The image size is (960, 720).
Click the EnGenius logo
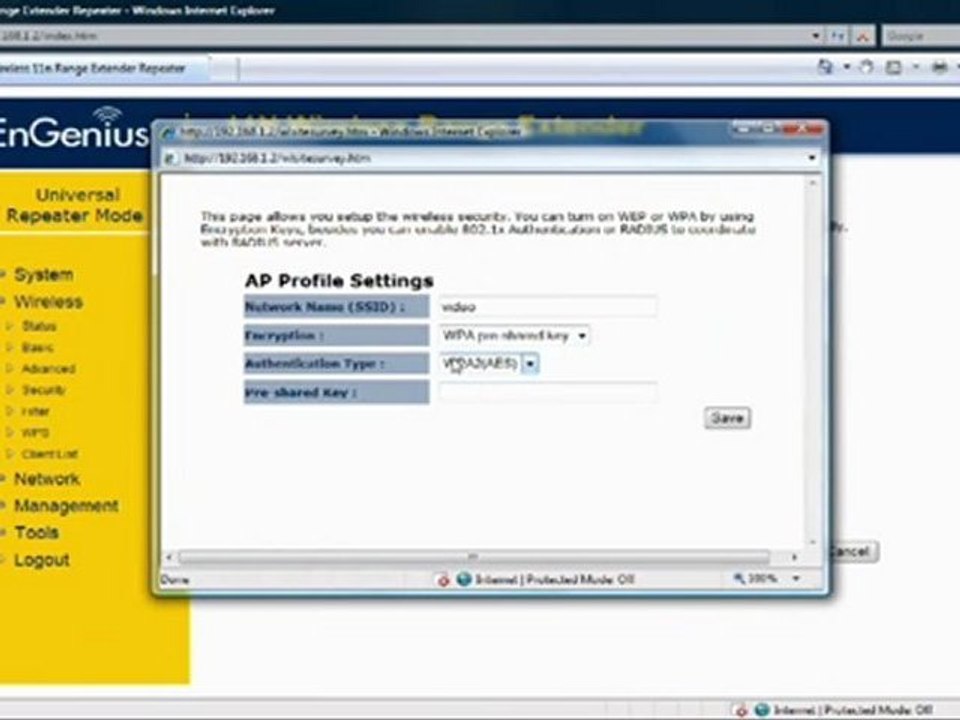tap(73, 129)
